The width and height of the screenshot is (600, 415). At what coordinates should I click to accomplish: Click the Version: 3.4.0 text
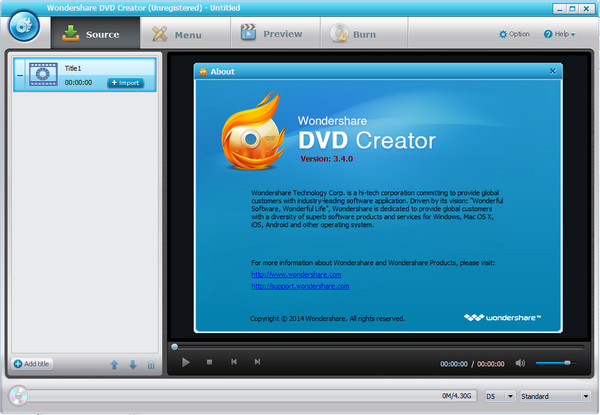(326, 159)
